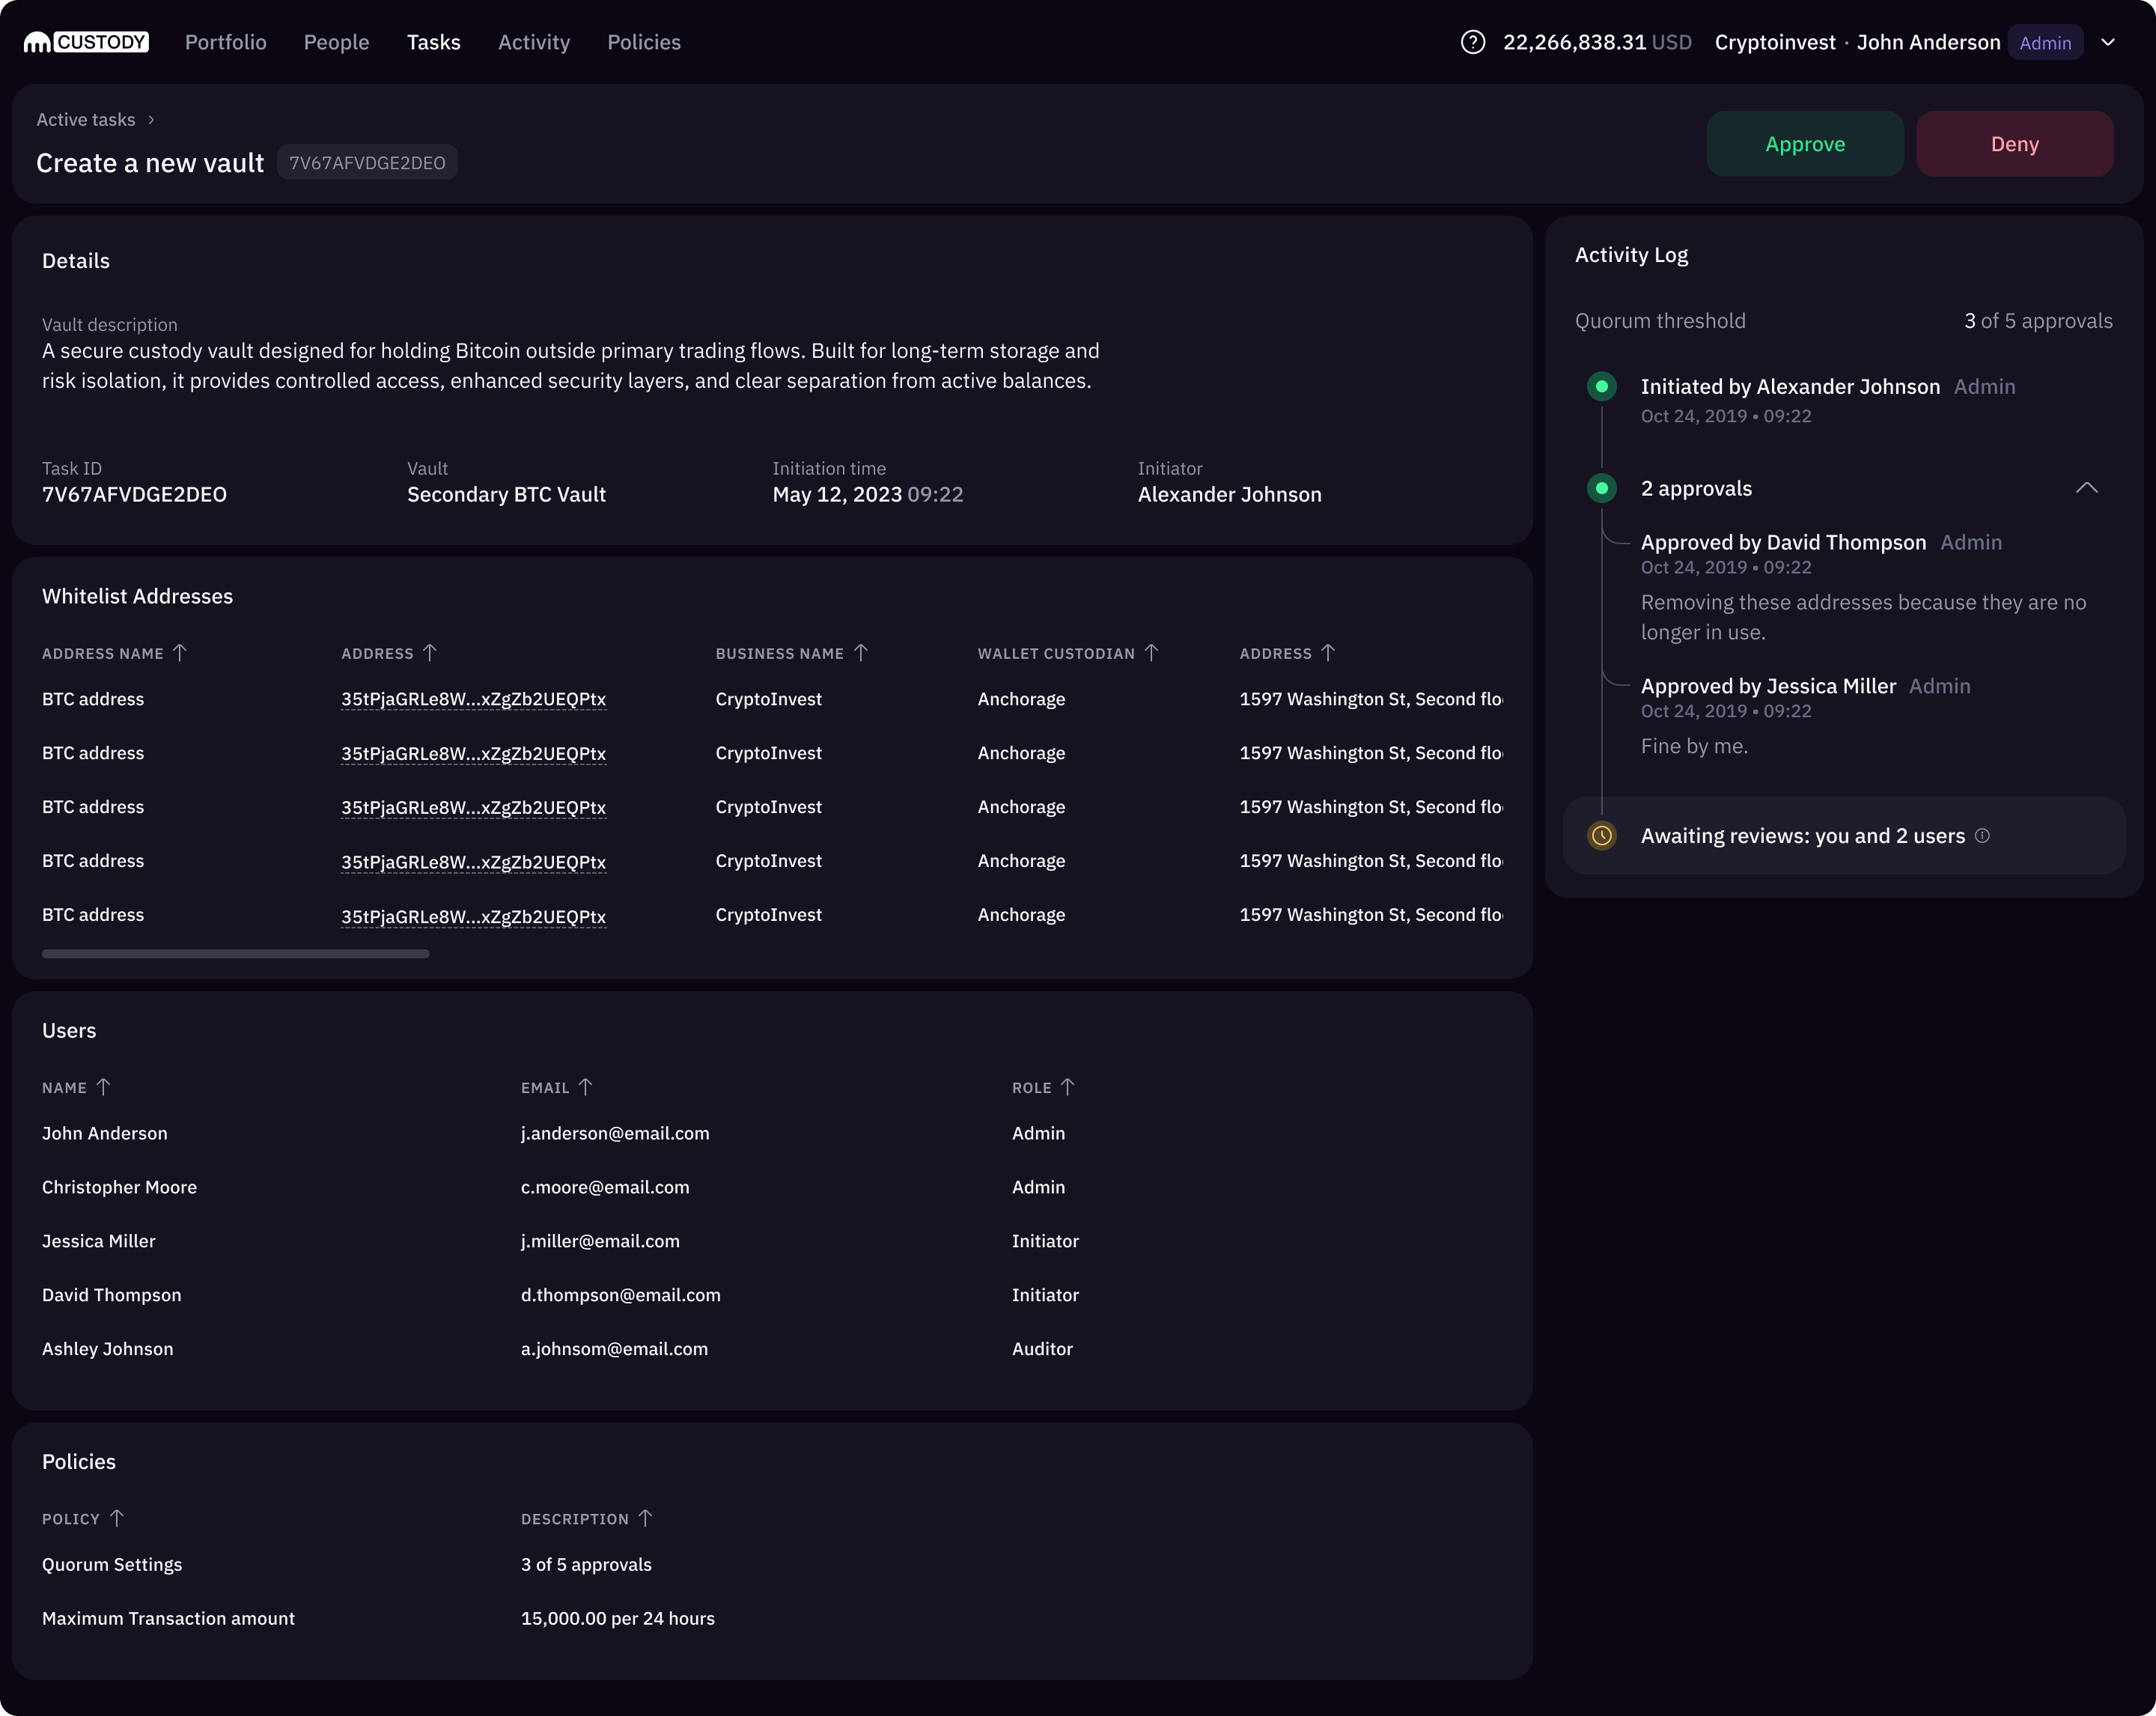The image size is (2156, 1716).
Task: Select the Christopher Moore user row
Action: (x=772, y=1187)
